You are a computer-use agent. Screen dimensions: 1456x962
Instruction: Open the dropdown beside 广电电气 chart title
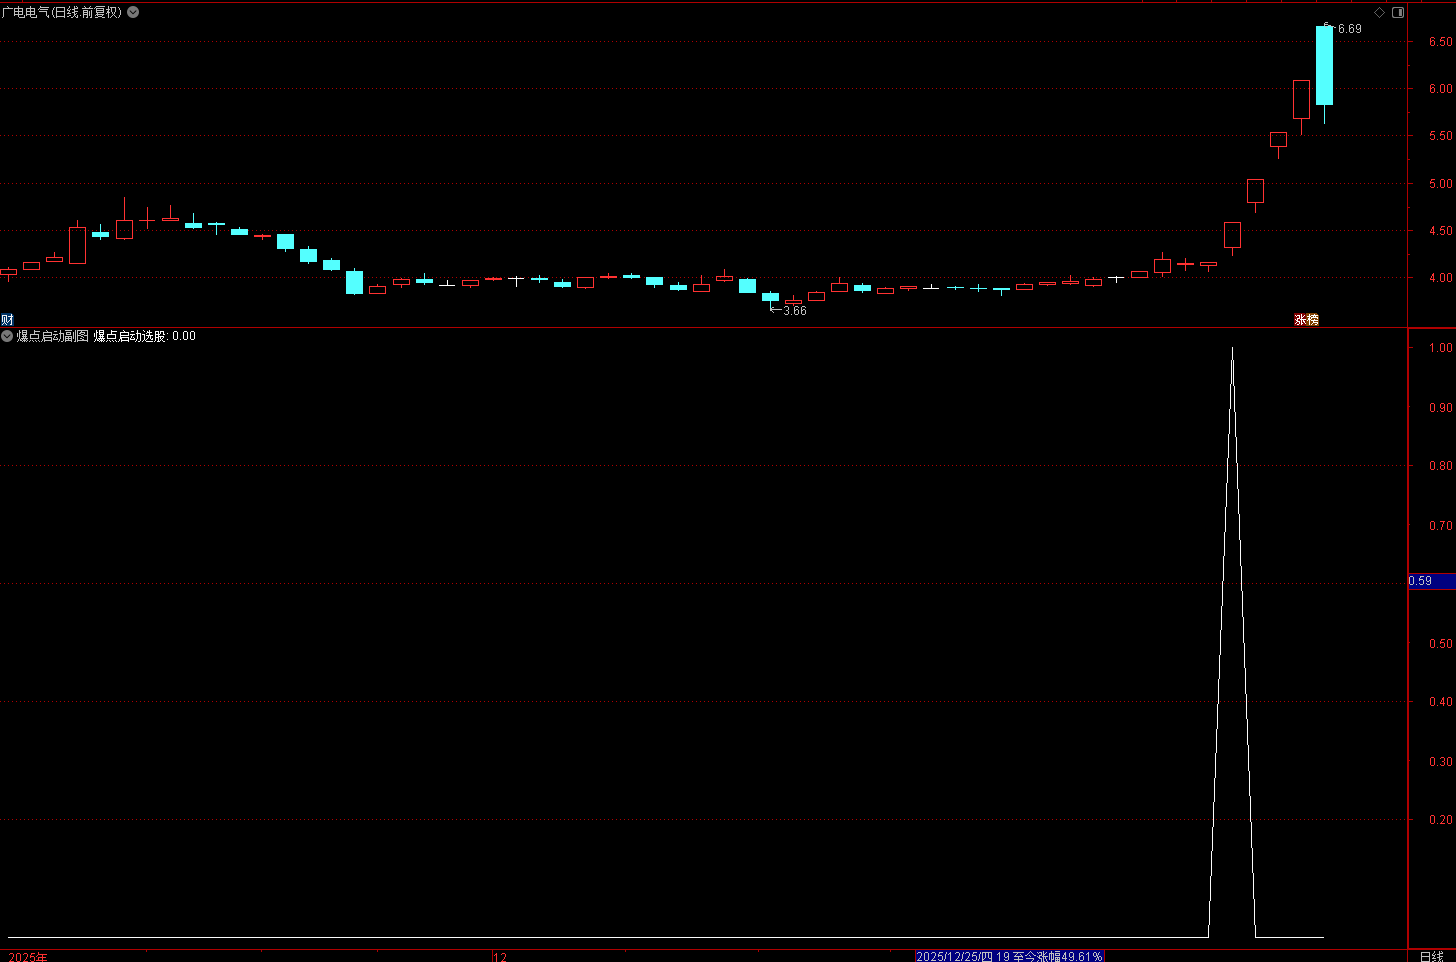pos(133,12)
